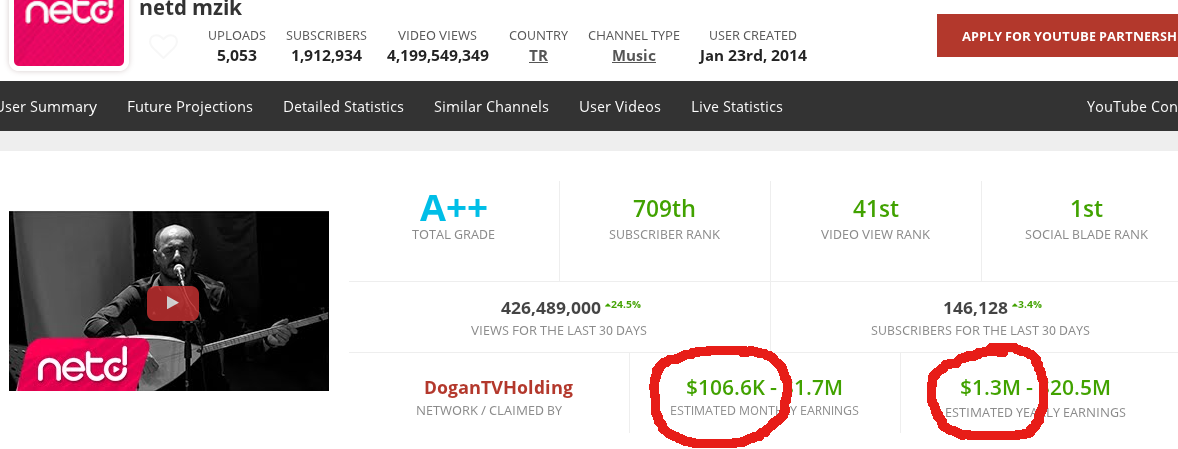Select the subscribers count 1,912,934
The width and height of the screenshot is (1178, 449).
327,56
